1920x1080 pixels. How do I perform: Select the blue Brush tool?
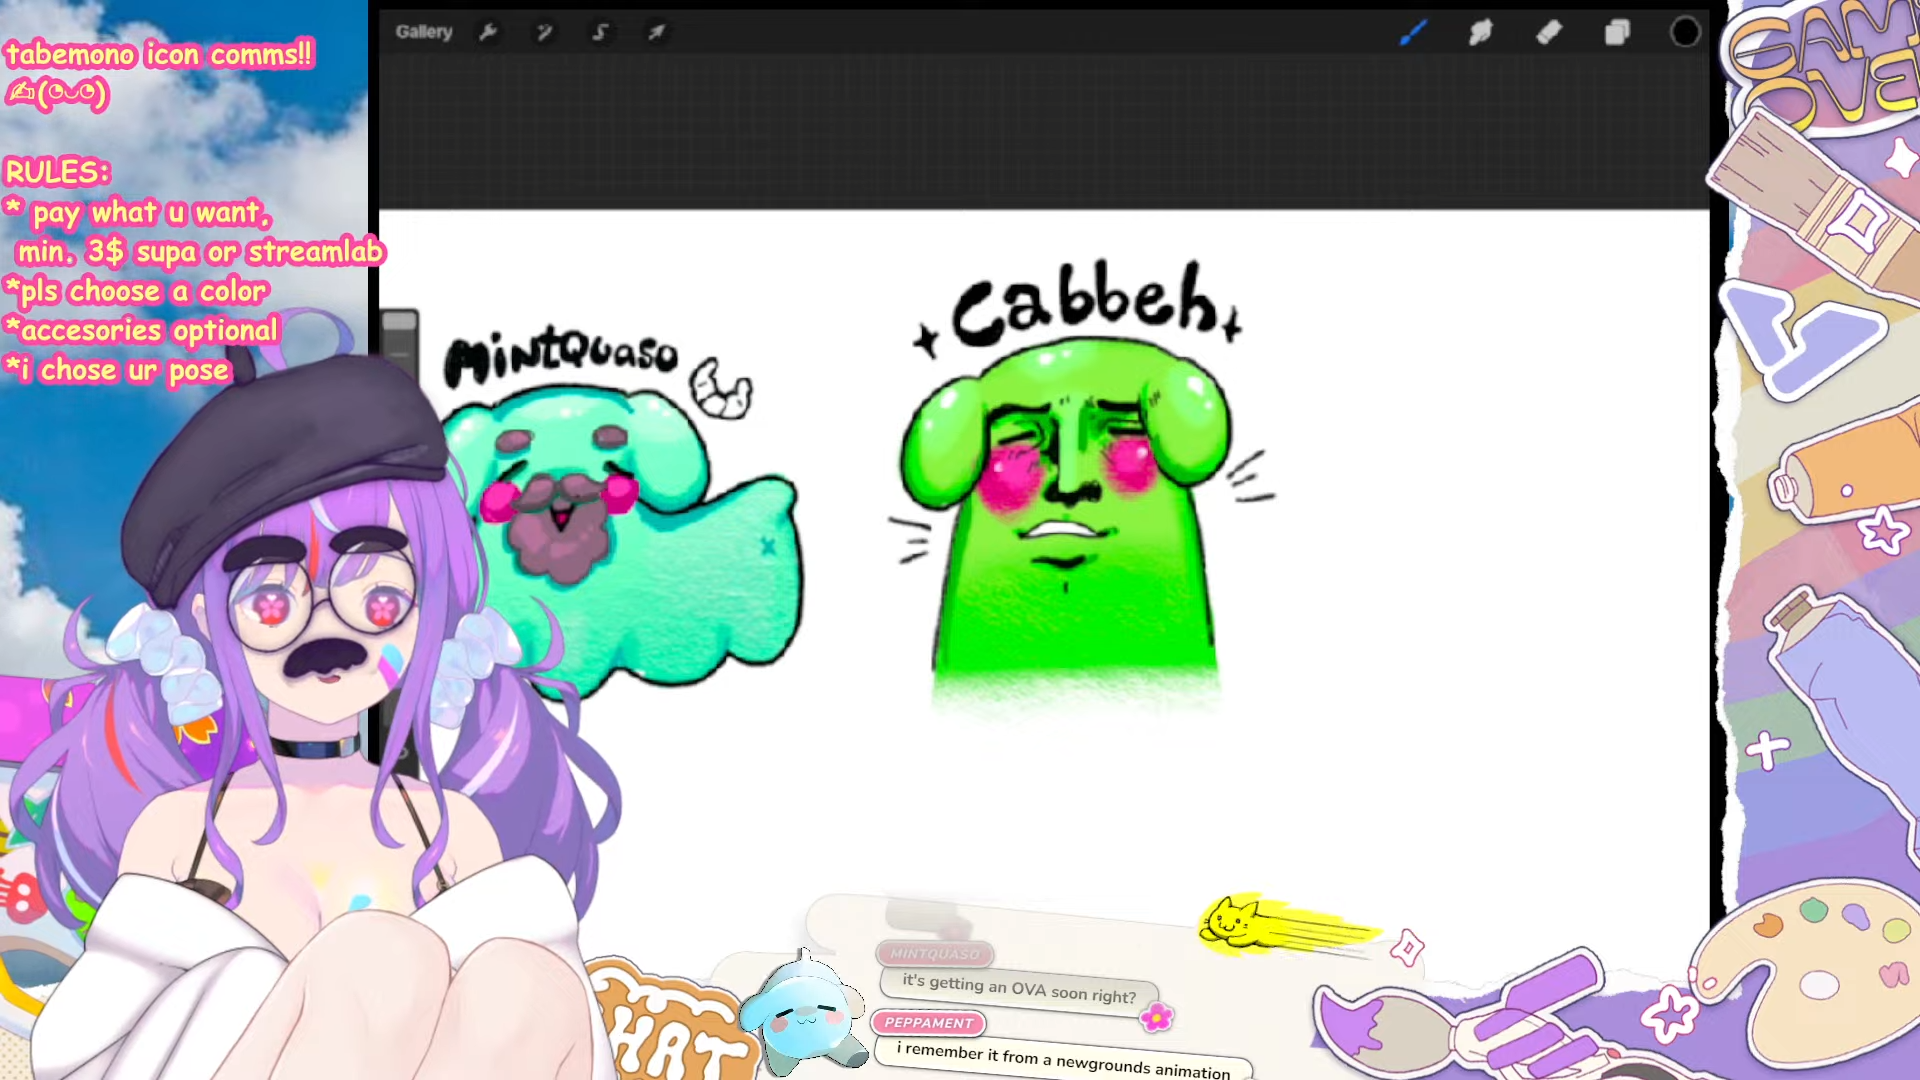coord(1412,32)
